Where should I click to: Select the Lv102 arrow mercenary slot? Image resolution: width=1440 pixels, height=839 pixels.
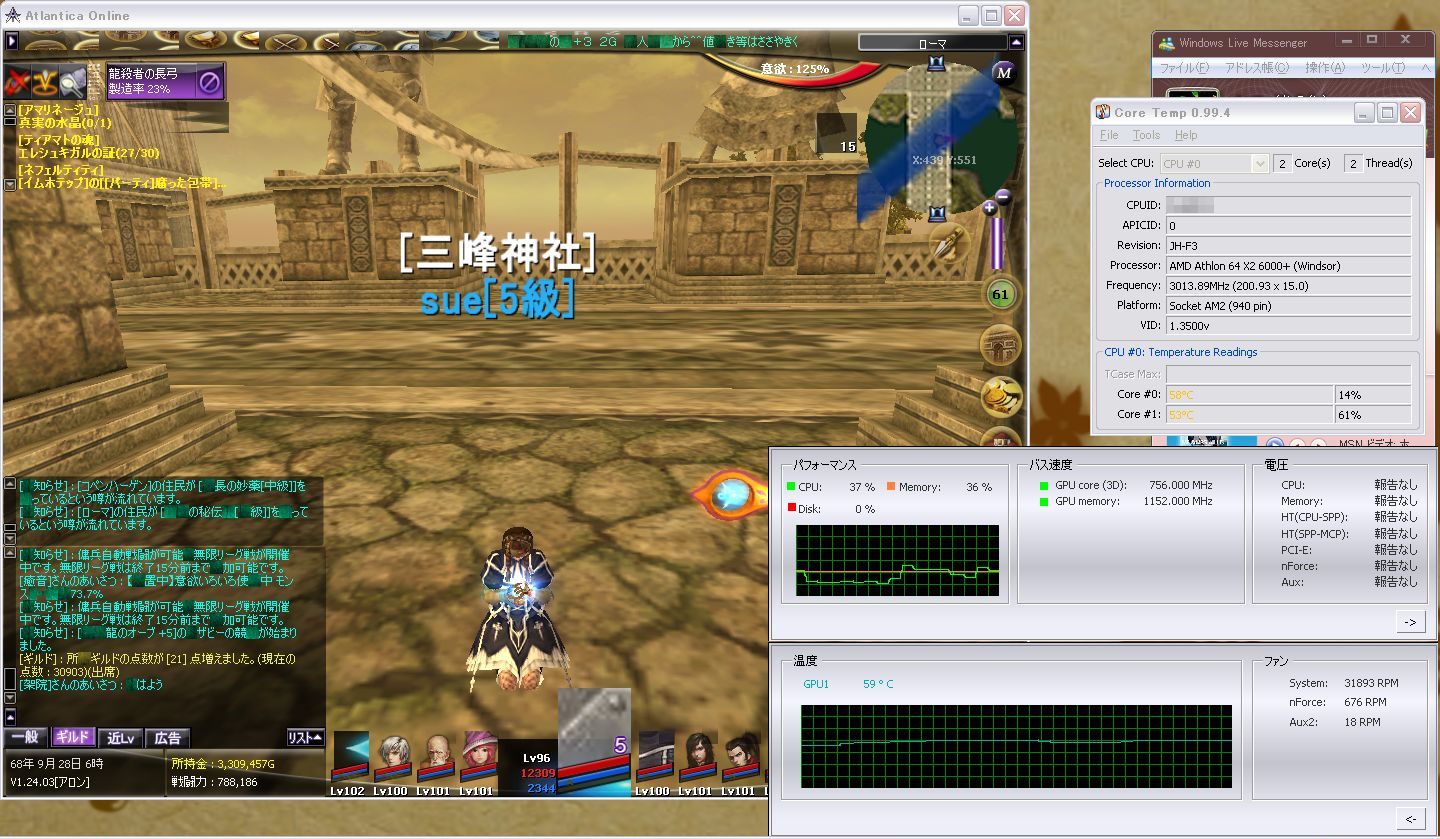point(351,757)
